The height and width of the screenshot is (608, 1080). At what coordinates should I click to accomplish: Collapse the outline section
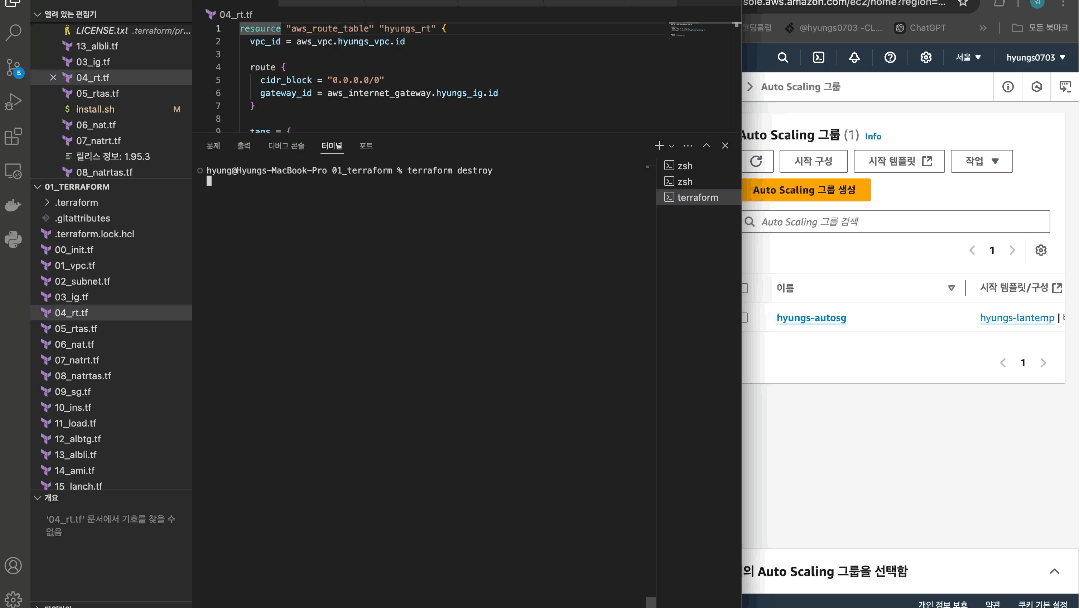coord(37,498)
